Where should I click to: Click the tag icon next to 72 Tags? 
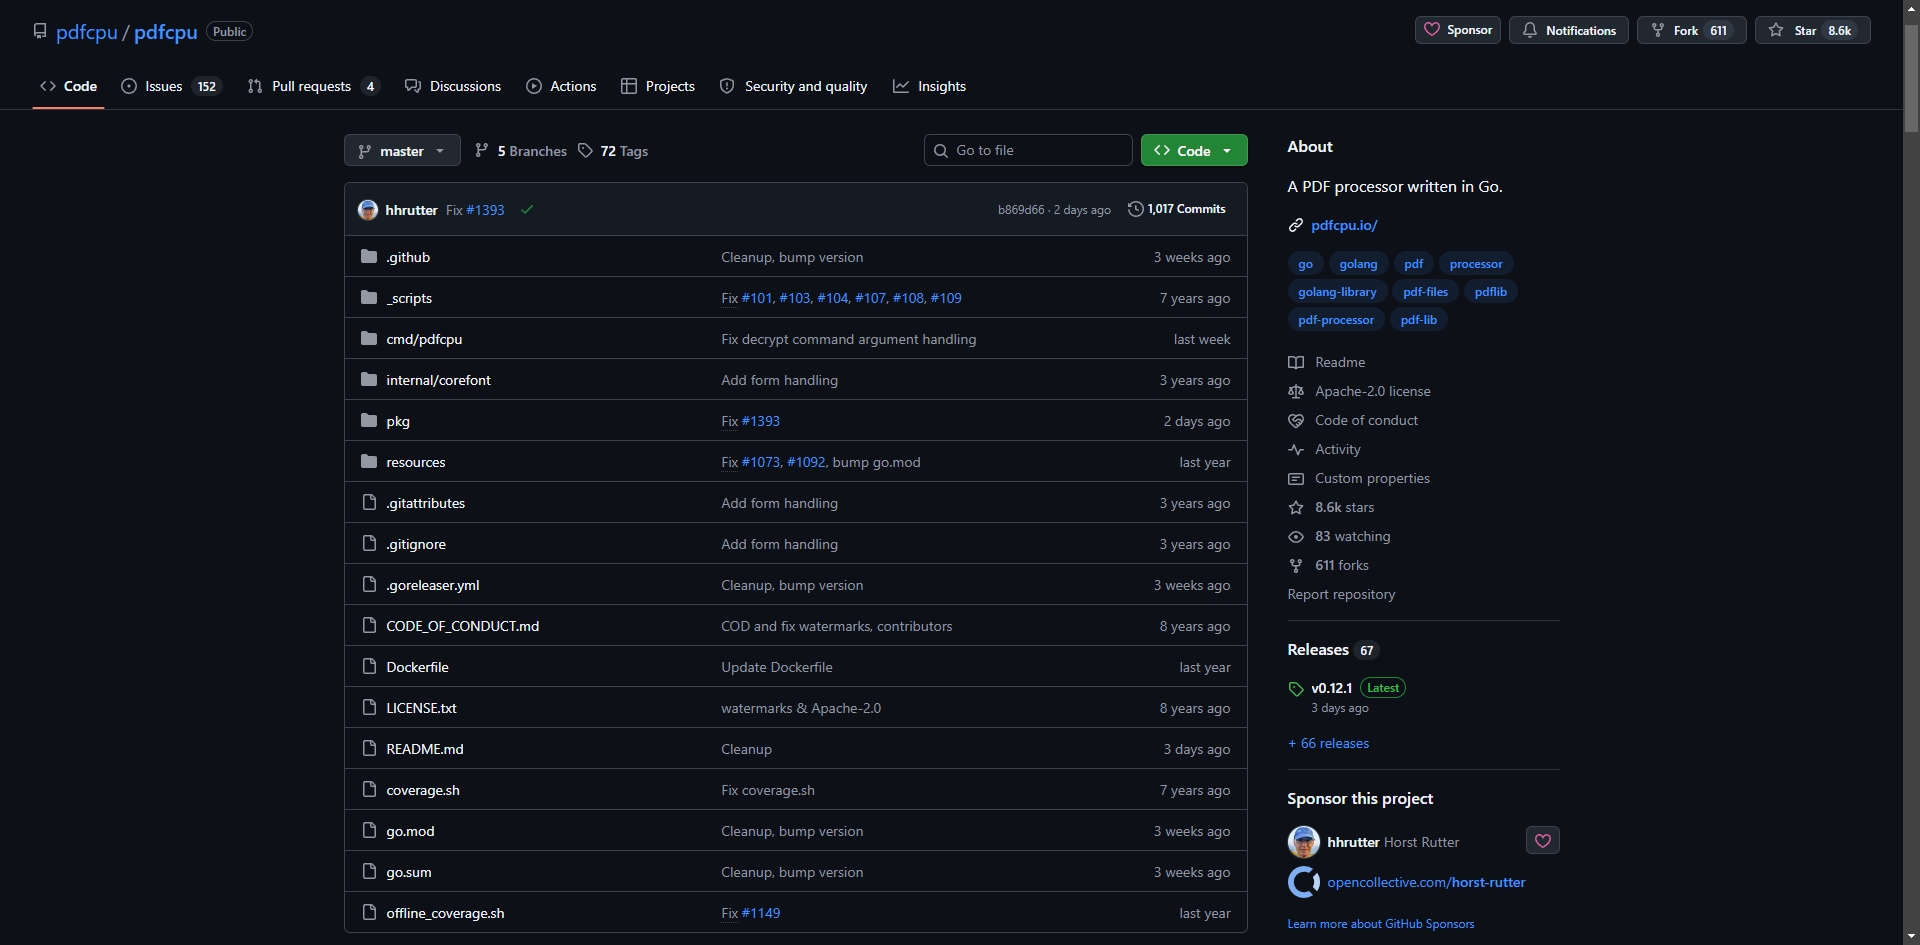pyautogui.click(x=585, y=150)
